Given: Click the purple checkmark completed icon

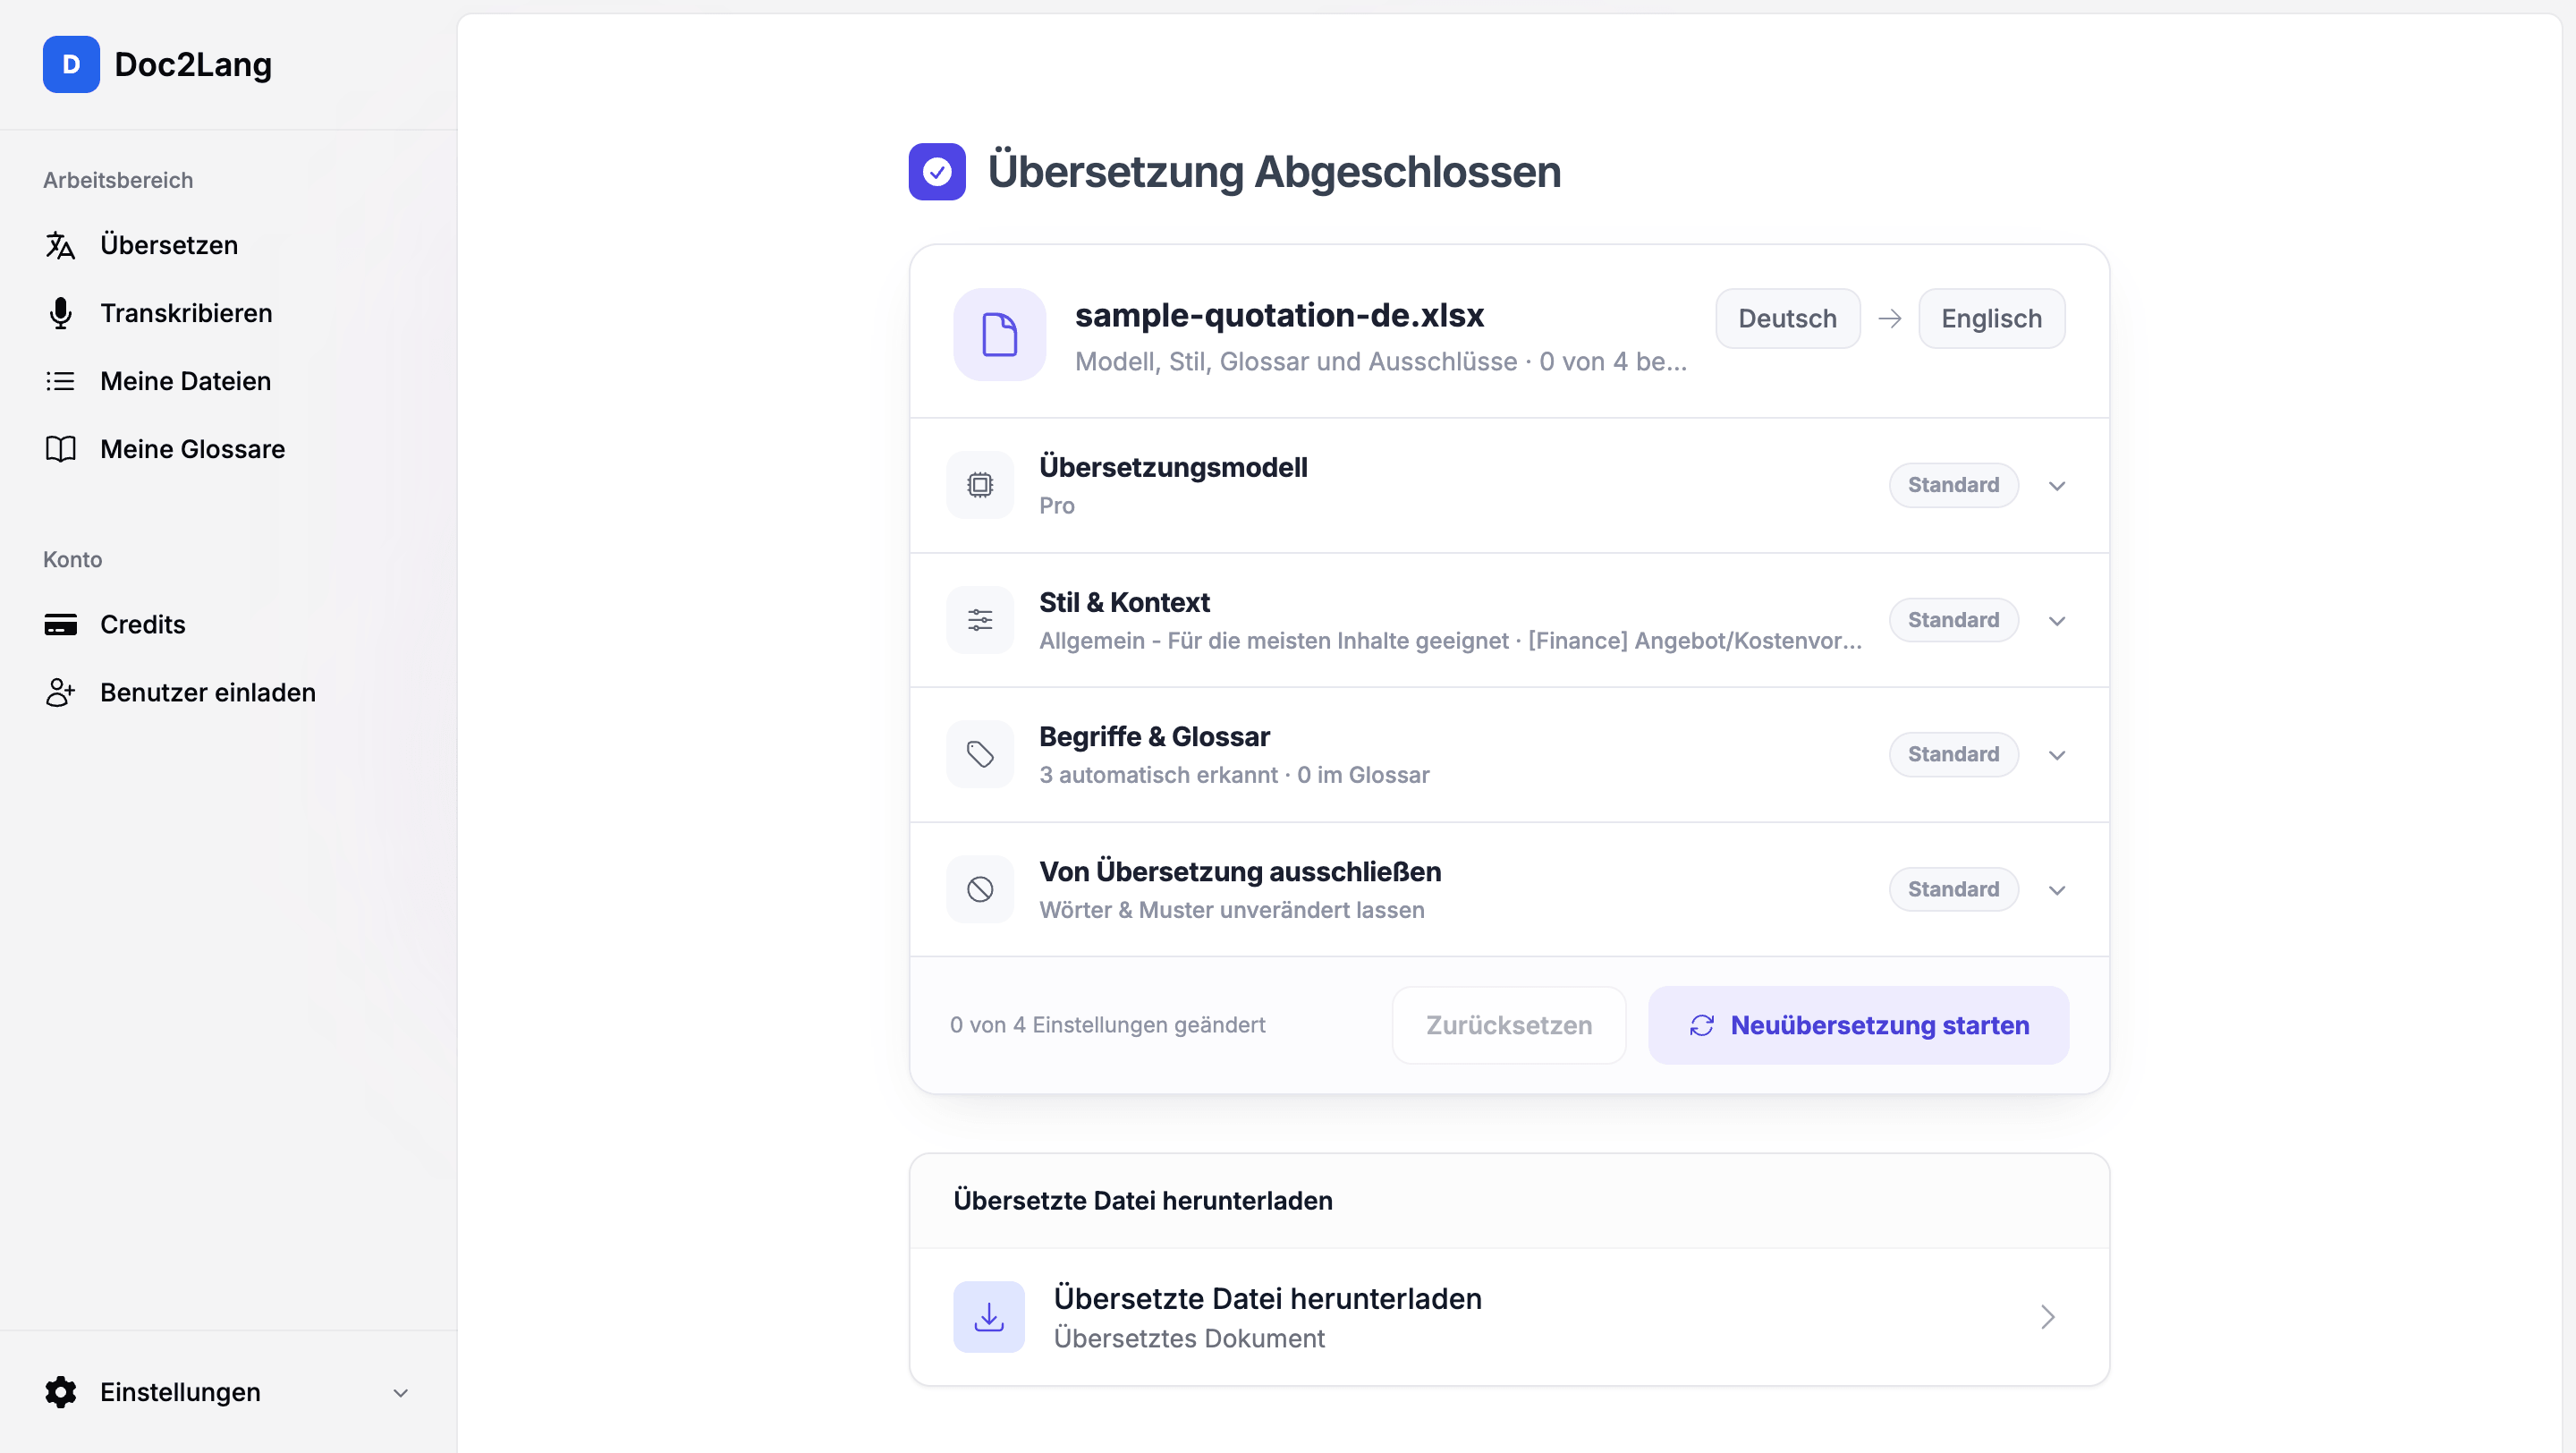Looking at the screenshot, I should coord(937,172).
